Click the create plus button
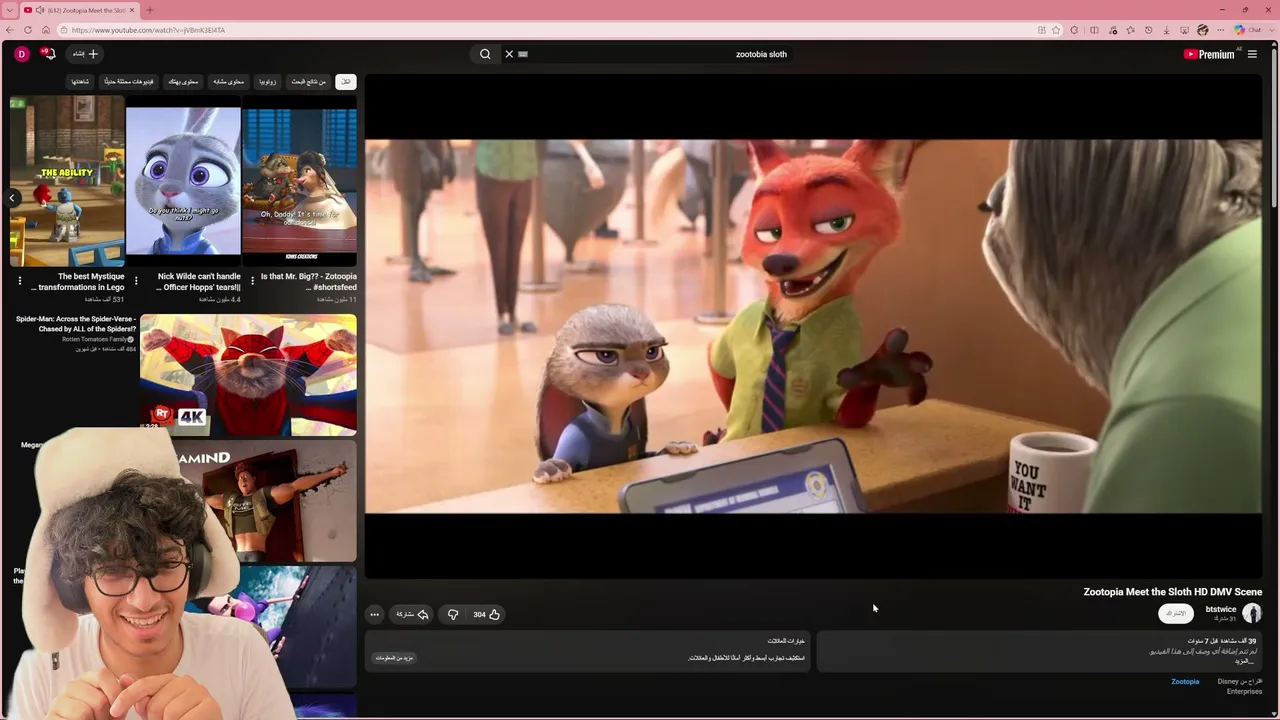 (x=86, y=54)
